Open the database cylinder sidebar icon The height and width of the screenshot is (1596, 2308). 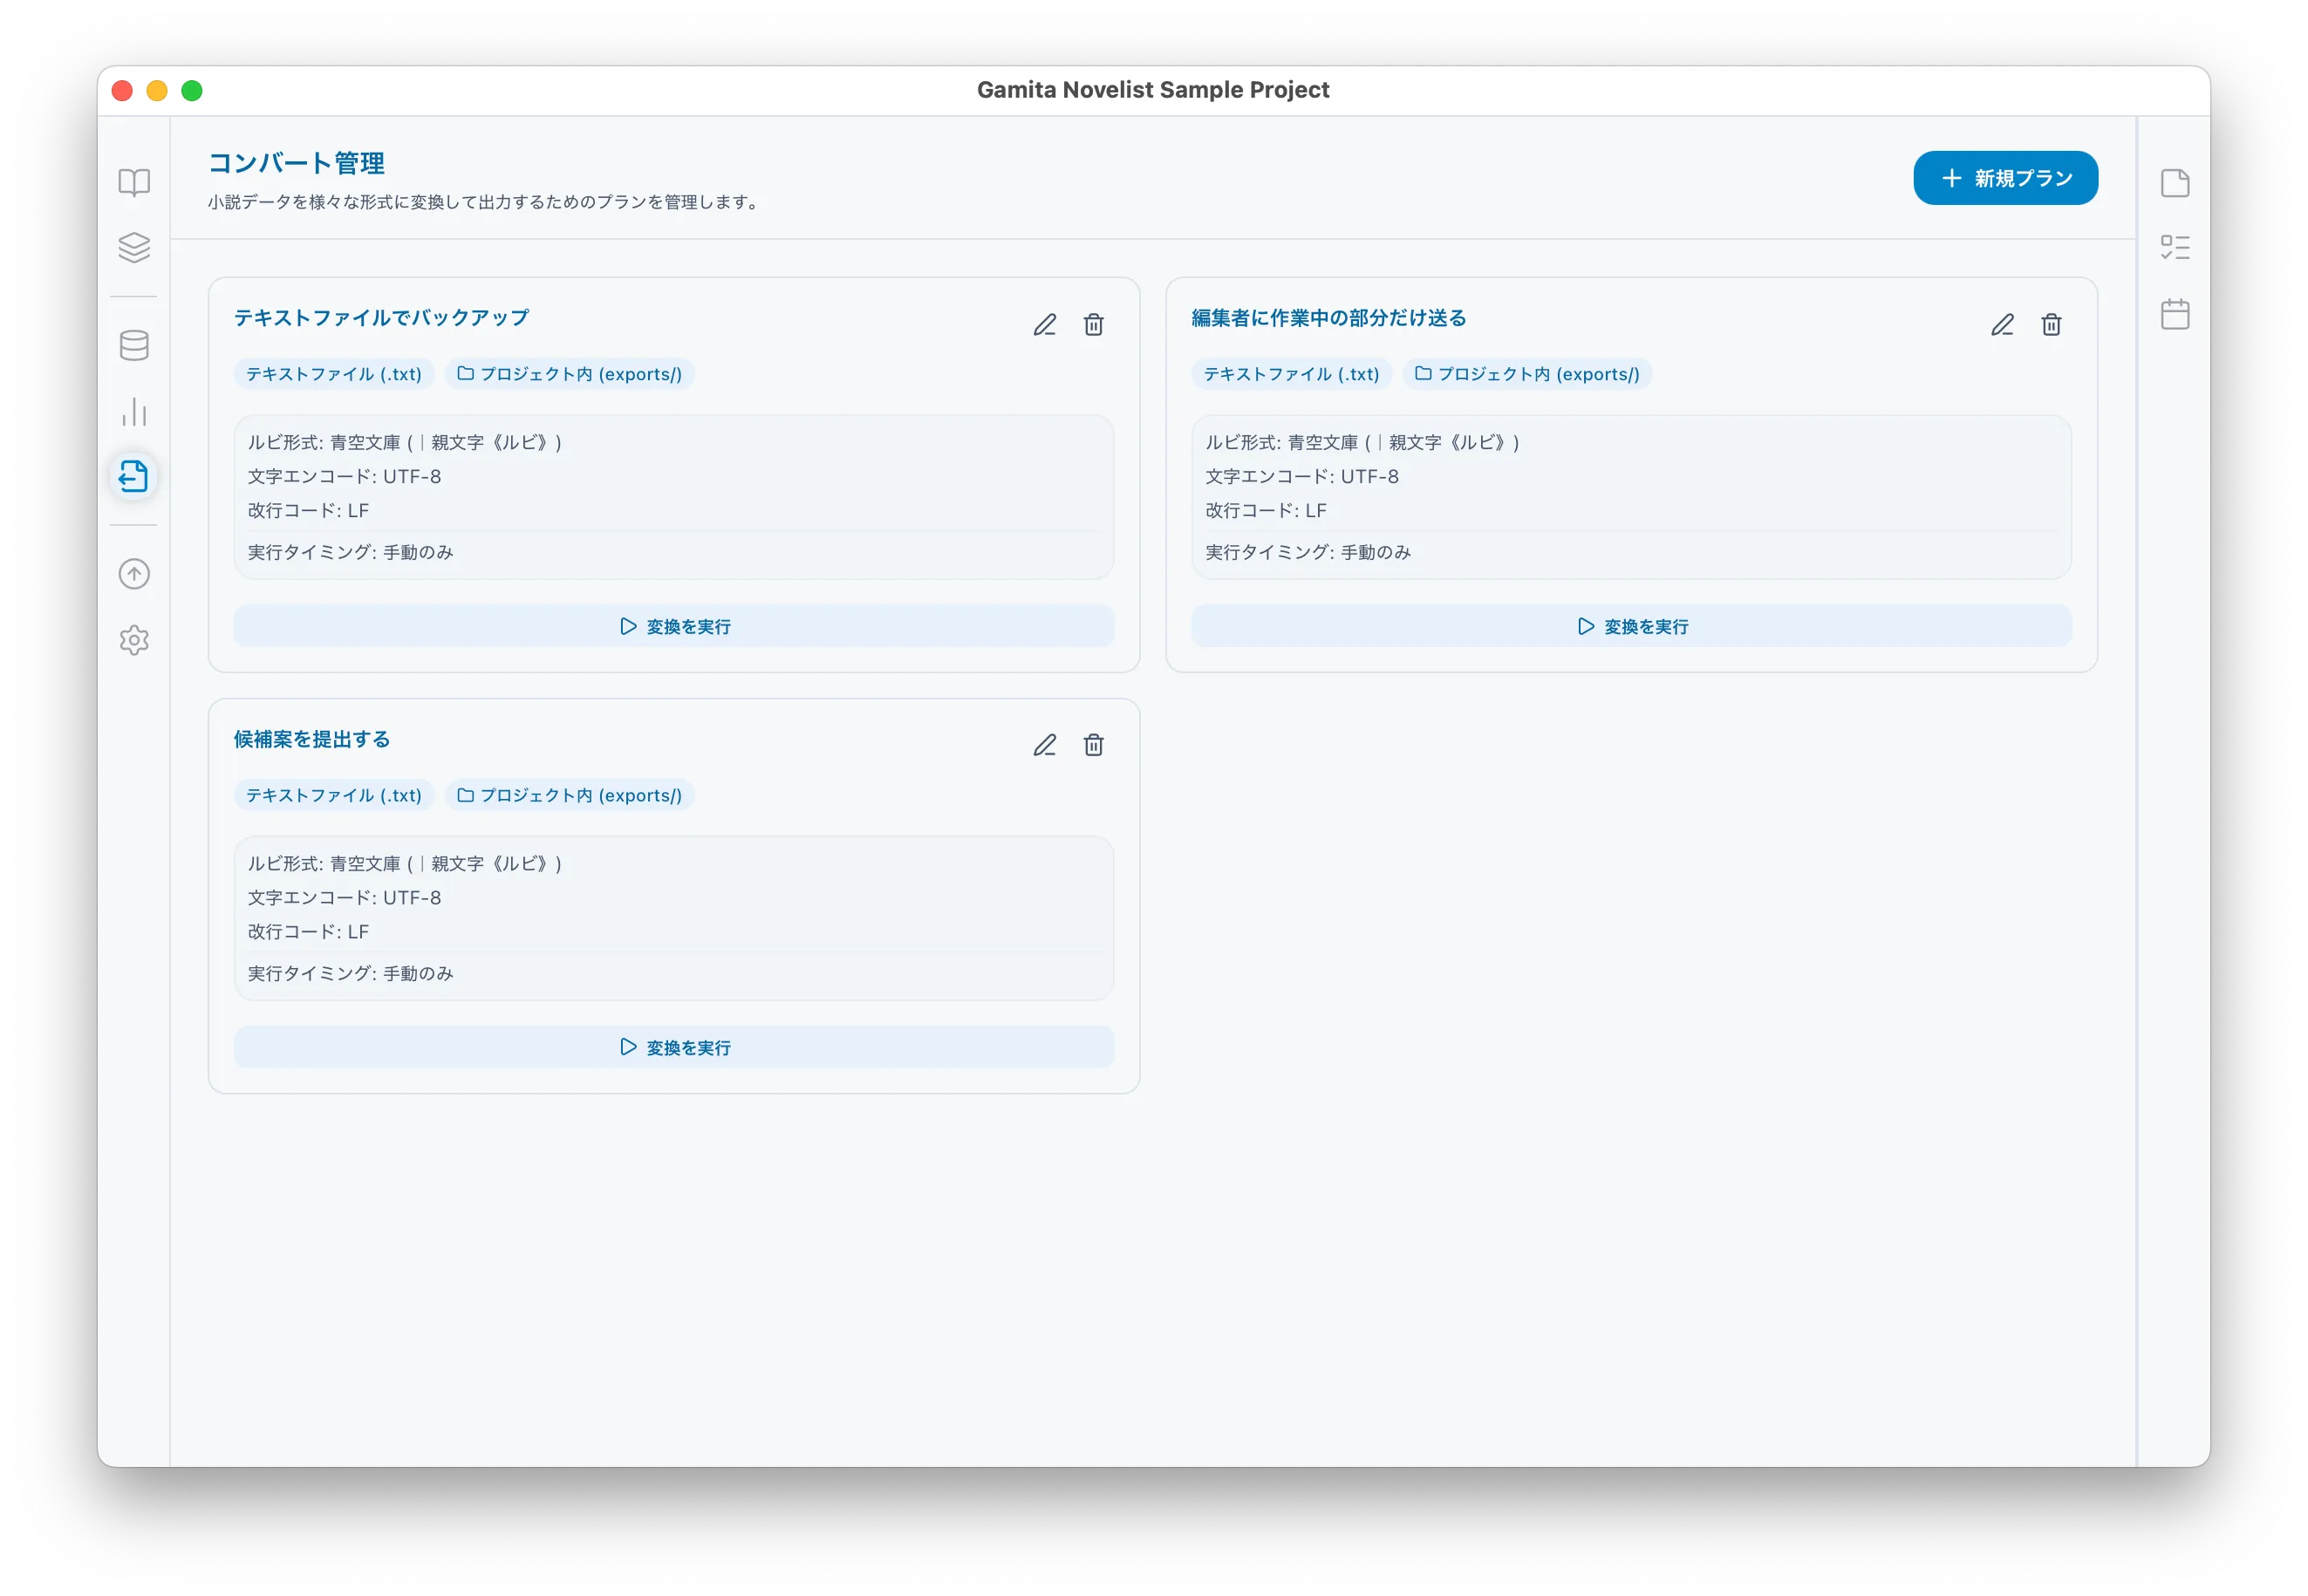point(134,345)
